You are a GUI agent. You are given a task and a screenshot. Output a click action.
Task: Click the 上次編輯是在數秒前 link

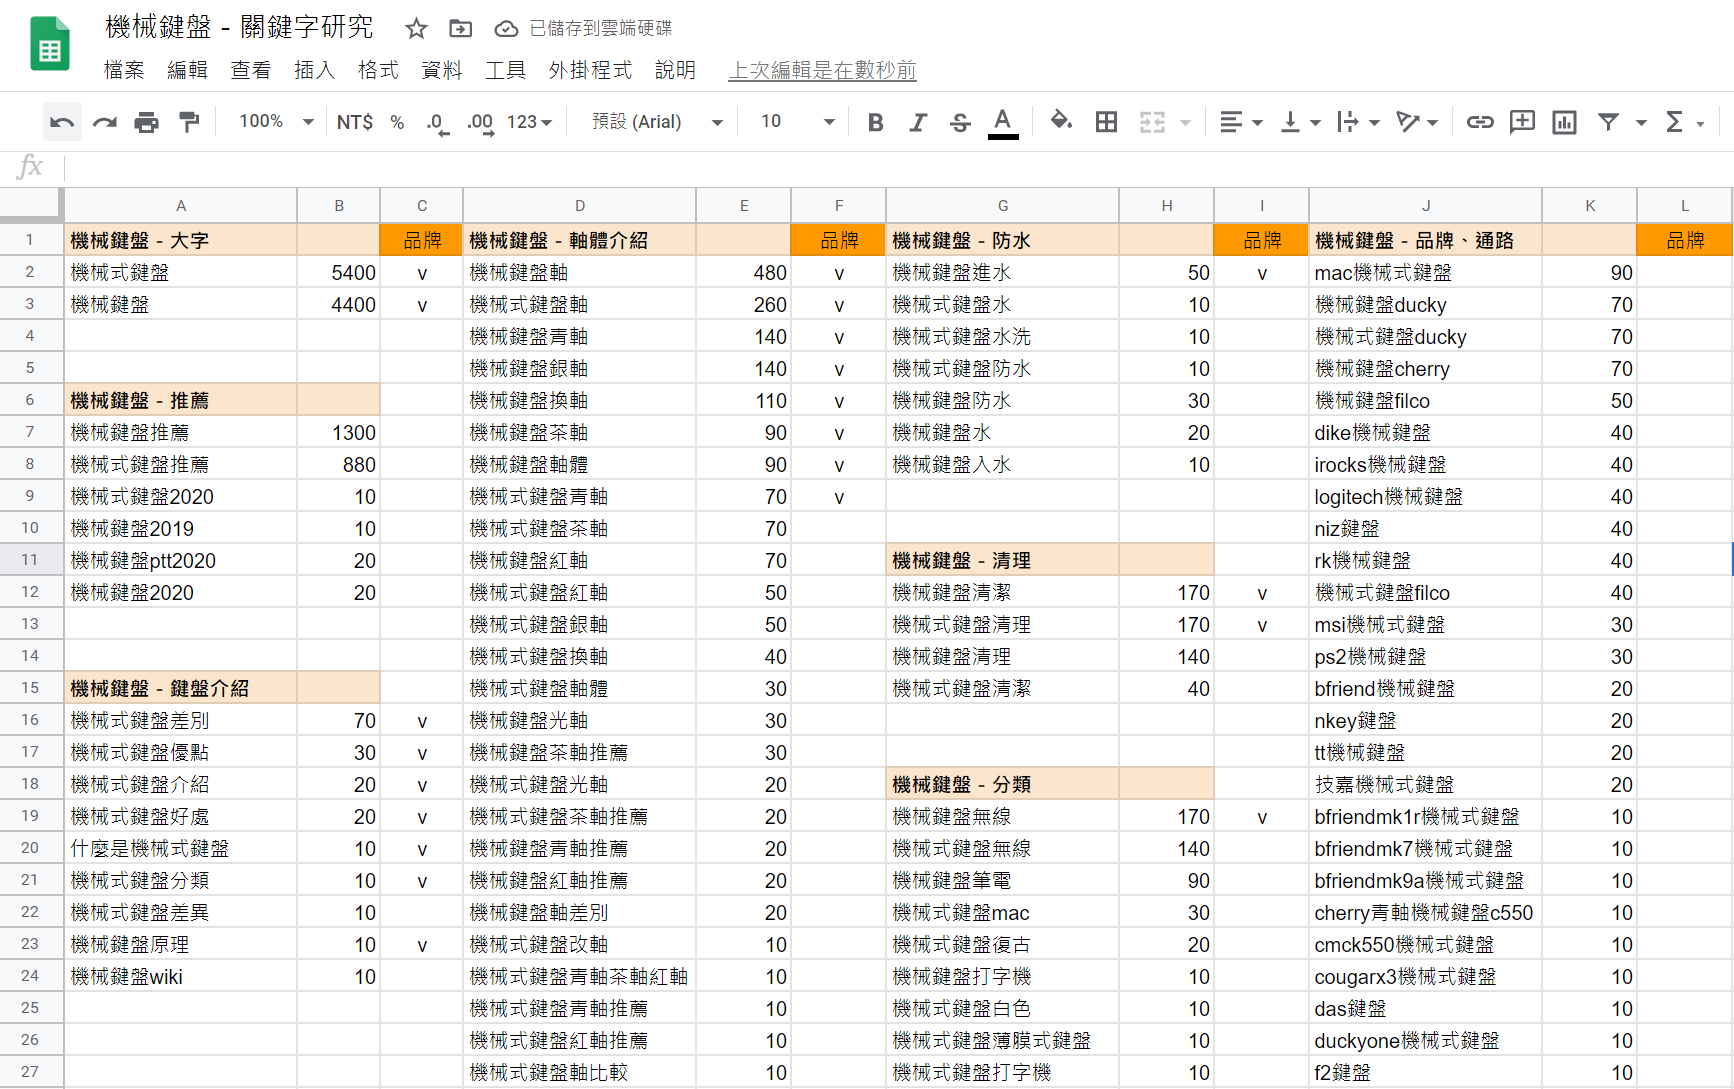822,70
